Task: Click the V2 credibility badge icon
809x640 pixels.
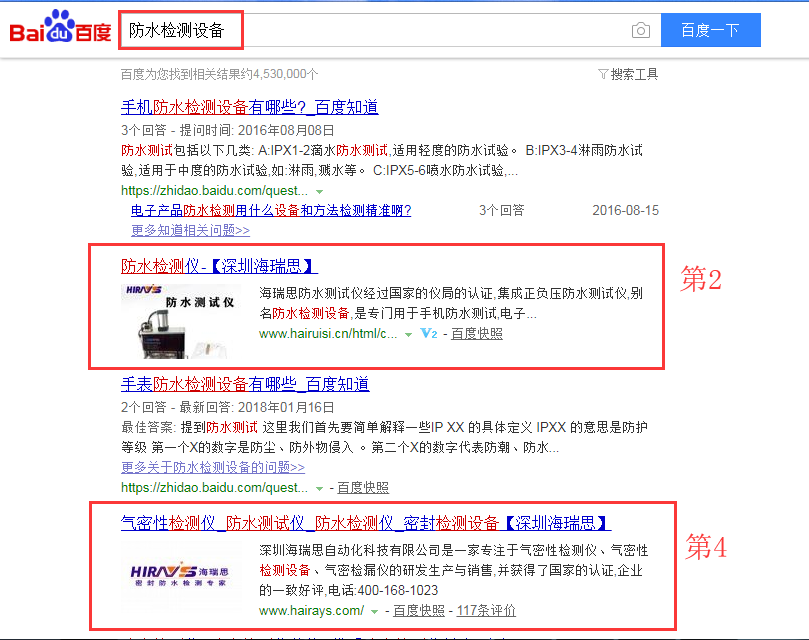Action: click(428, 333)
